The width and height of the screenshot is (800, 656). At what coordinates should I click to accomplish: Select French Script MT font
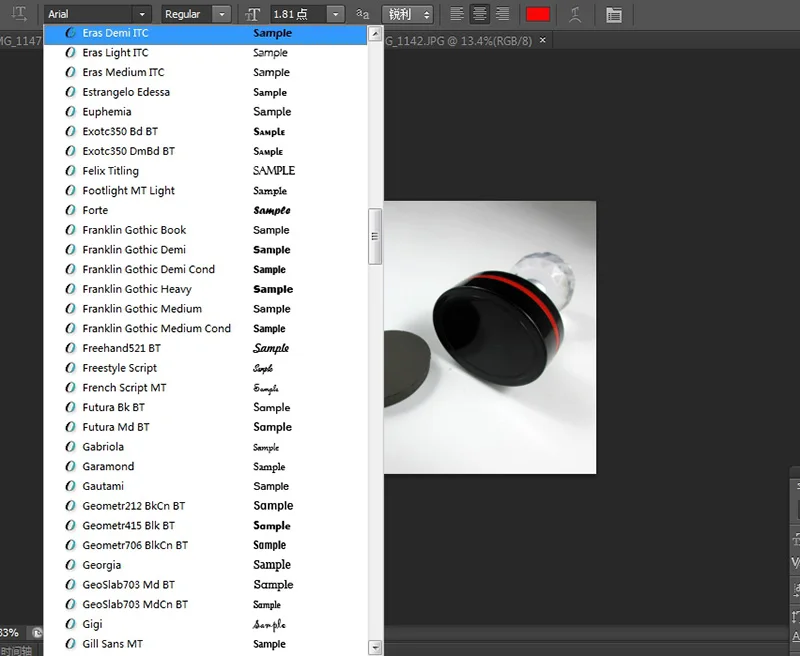click(x=205, y=388)
